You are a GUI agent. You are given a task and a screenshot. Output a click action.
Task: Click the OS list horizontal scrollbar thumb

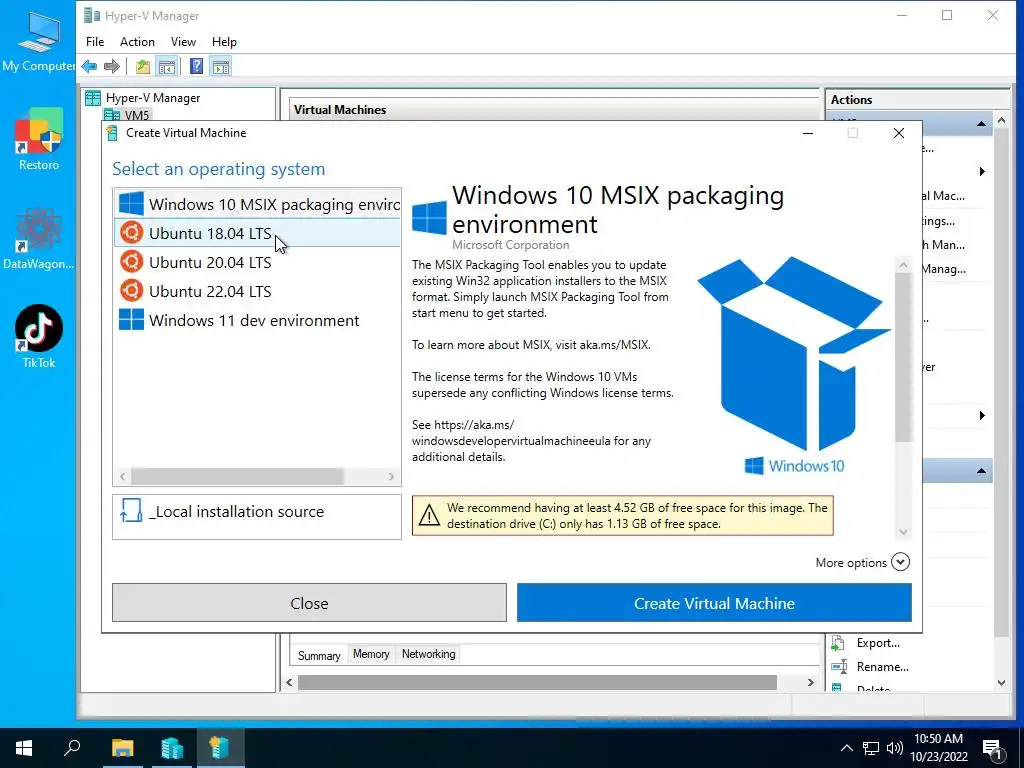[x=237, y=477]
